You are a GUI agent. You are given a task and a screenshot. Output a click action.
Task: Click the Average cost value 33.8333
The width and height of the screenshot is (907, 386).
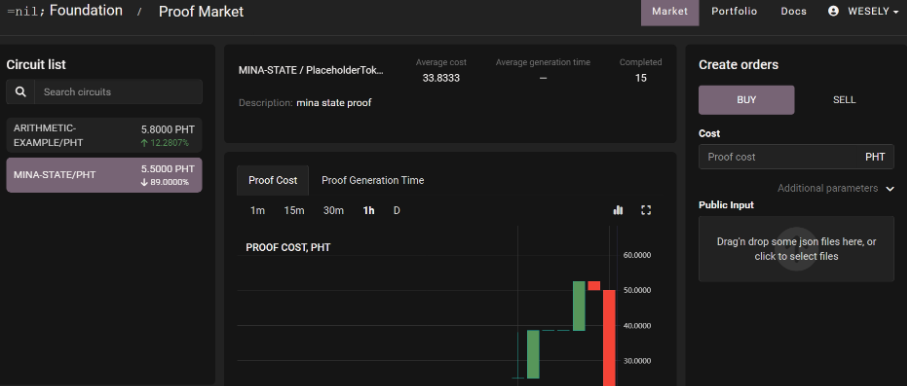441,78
